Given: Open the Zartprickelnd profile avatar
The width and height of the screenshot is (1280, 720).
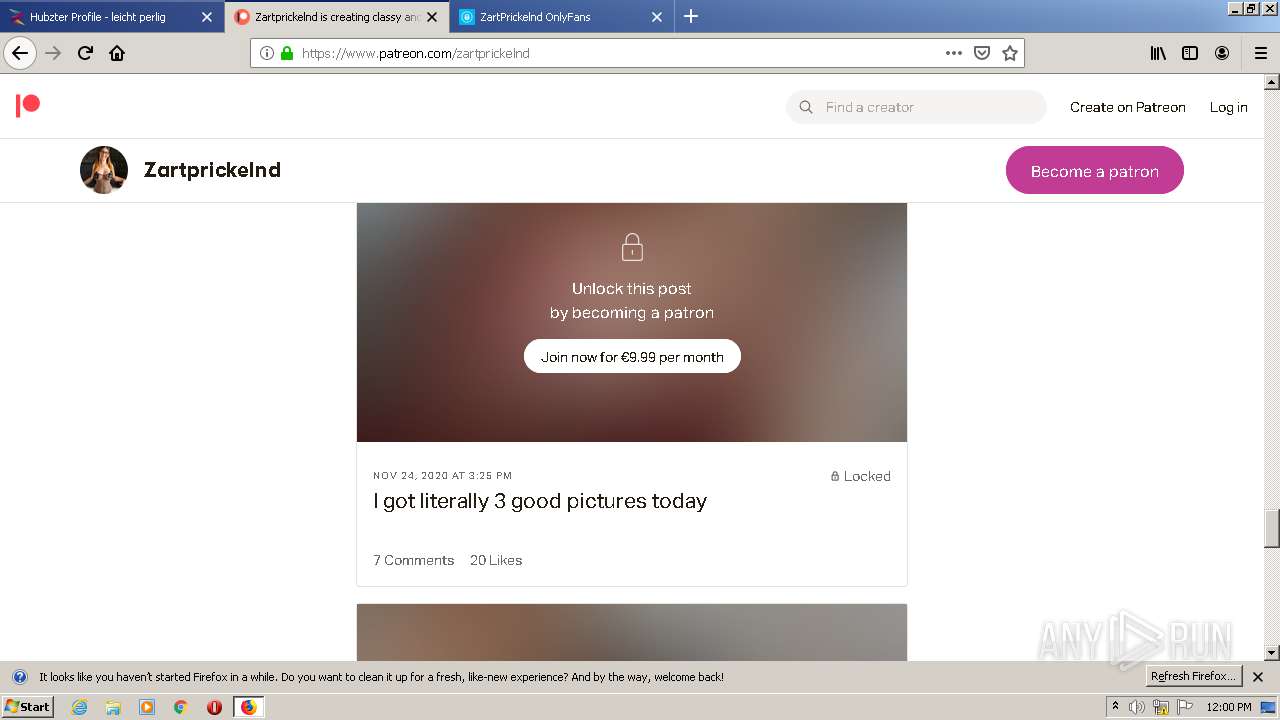Looking at the screenshot, I should (104, 170).
